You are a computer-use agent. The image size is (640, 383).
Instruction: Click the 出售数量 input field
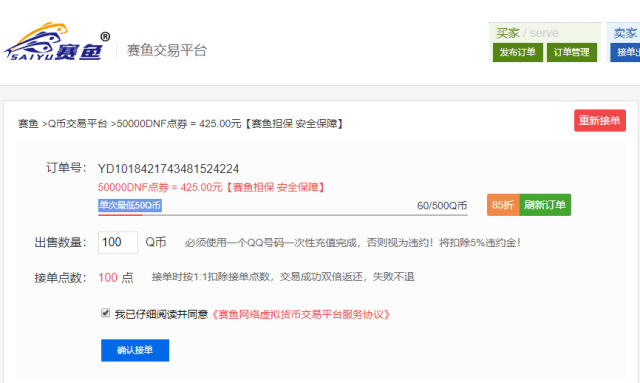coord(118,242)
